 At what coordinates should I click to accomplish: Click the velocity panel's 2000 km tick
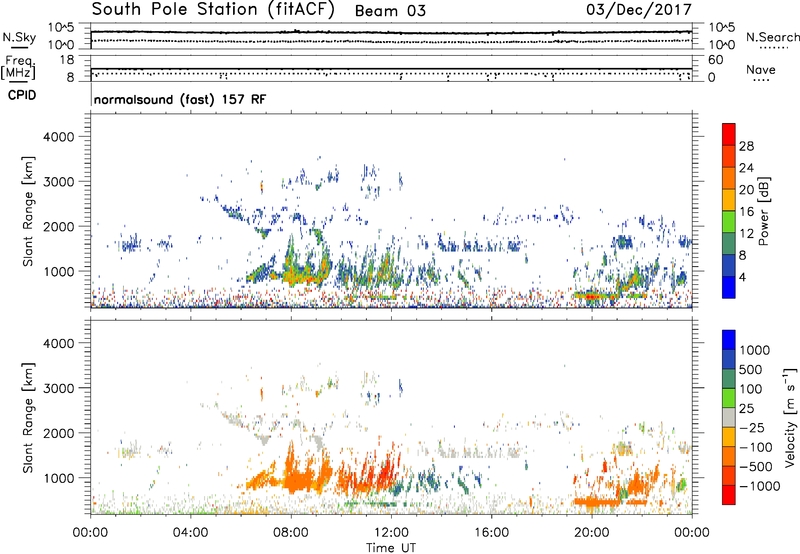pos(59,433)
